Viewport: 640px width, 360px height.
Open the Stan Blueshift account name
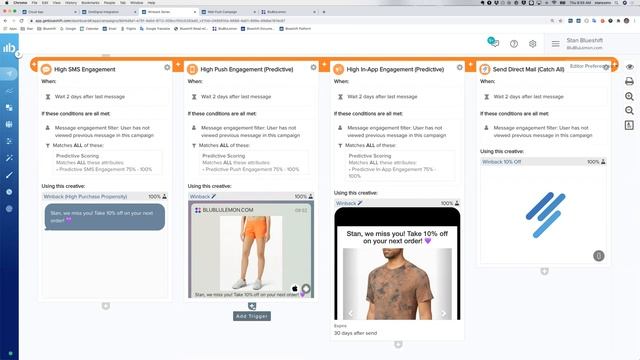coord(584,40)
